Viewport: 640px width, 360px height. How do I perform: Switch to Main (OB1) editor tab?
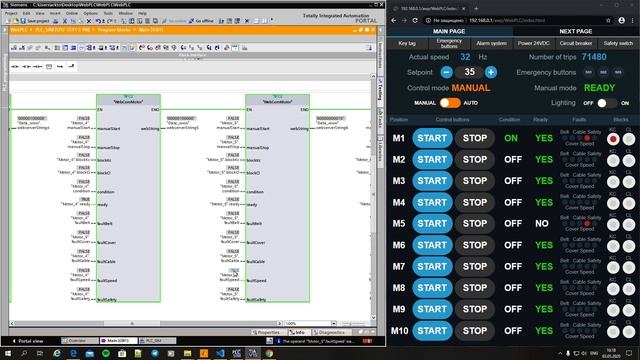pos(118,340)
